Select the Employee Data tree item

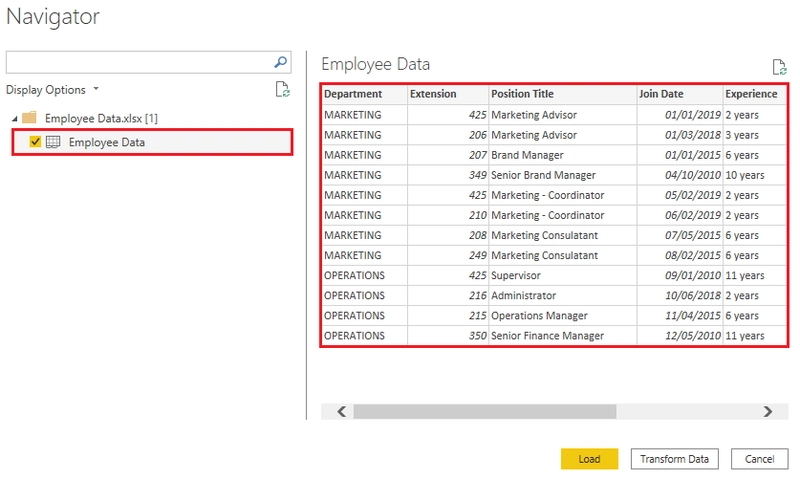(107, 142)
